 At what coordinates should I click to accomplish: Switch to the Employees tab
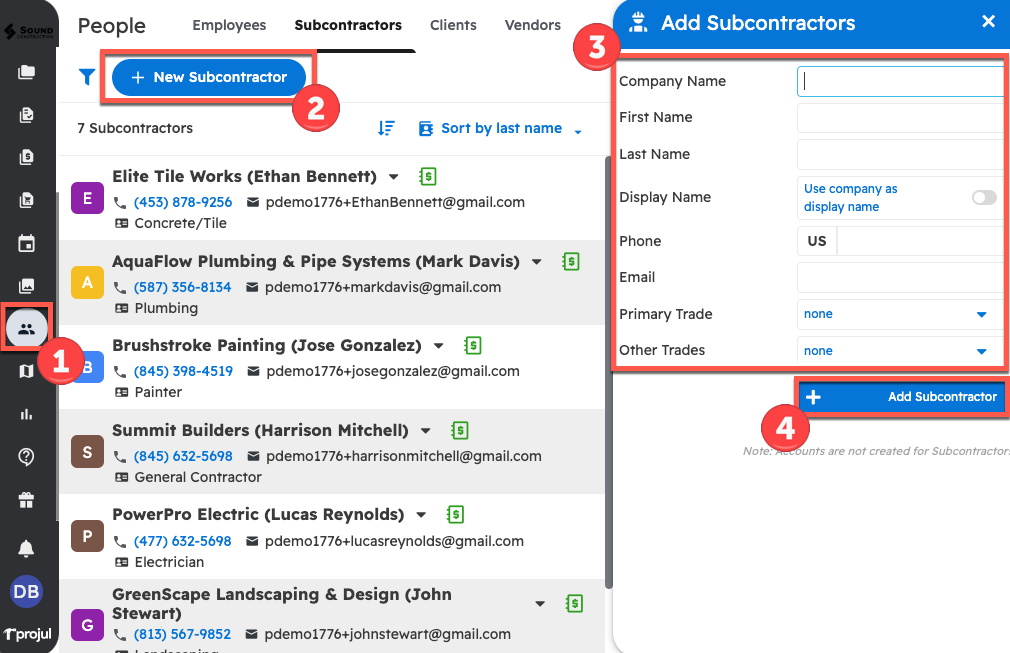coord(229,25)
